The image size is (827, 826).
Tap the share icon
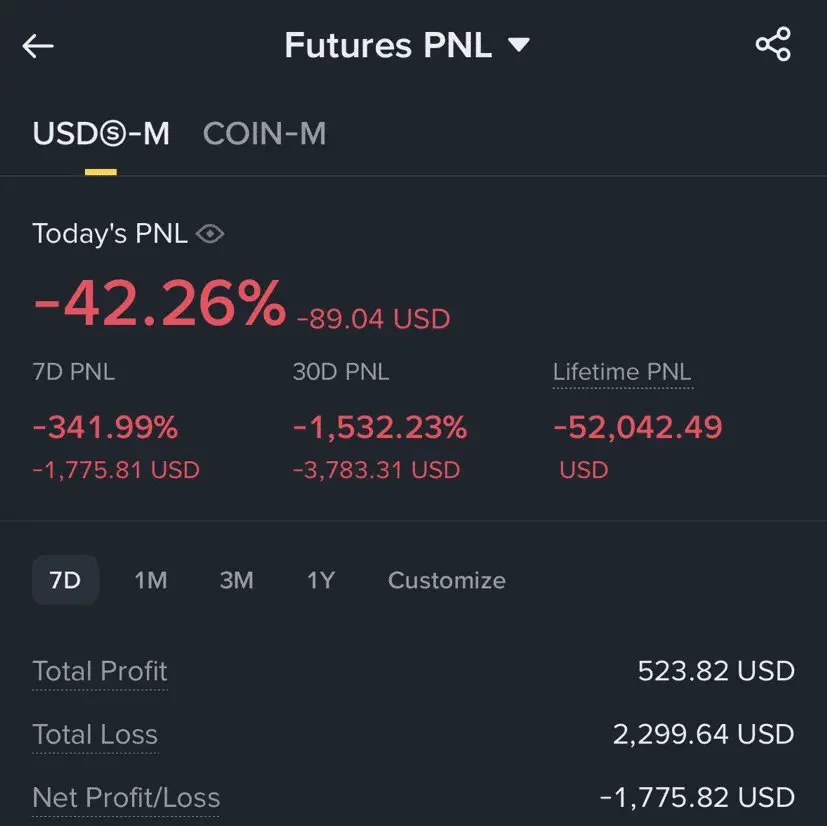pos(773,45)
